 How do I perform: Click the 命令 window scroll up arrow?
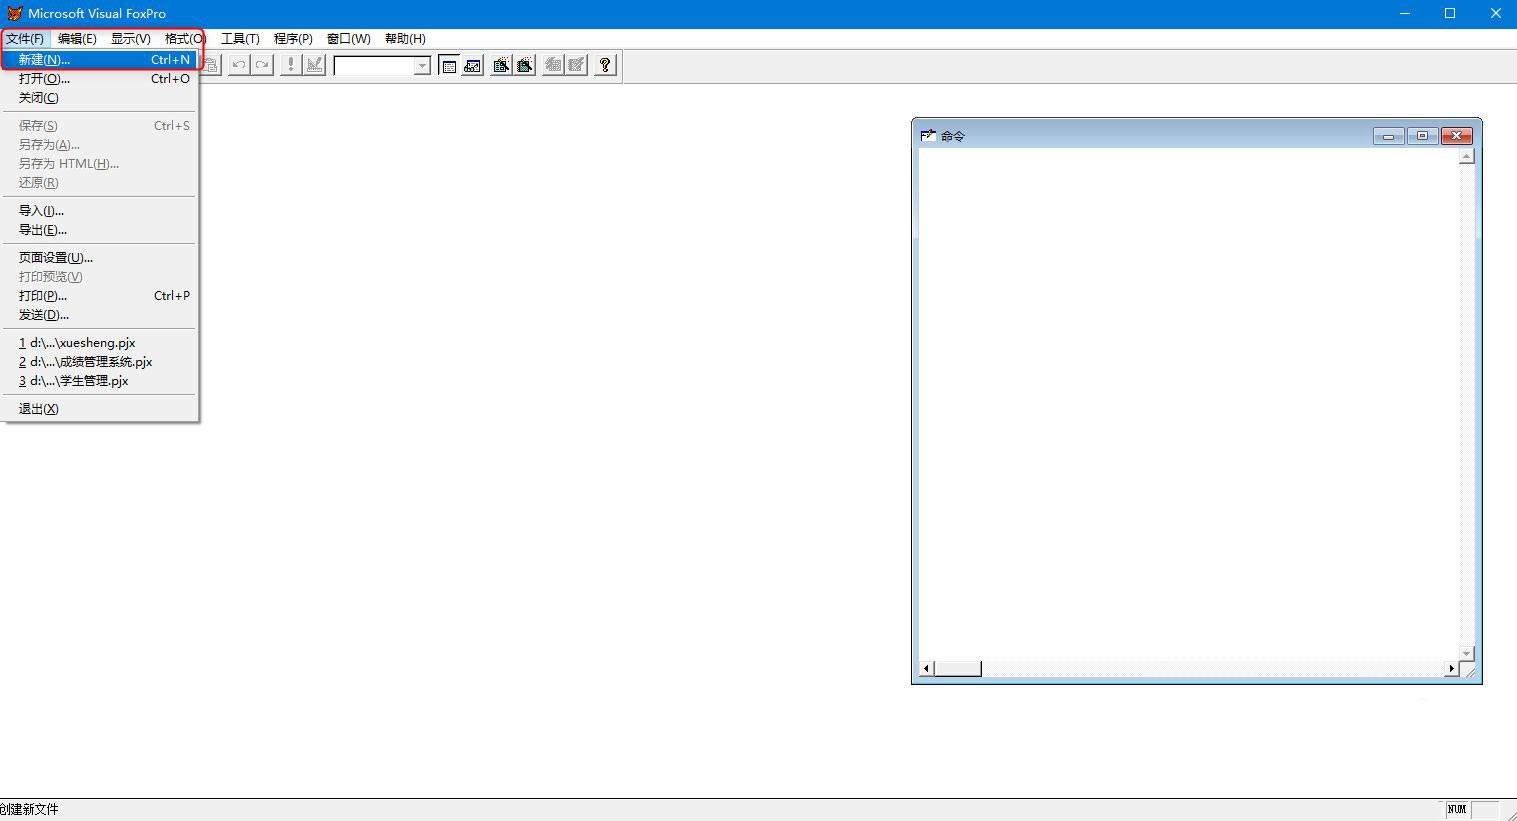pyautogui.click(x=1467, y=157)
